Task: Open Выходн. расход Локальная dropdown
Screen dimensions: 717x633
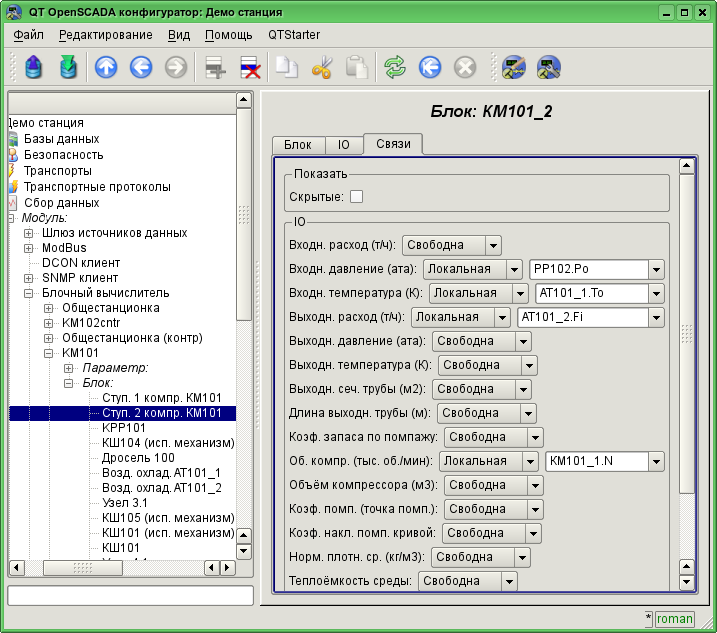Action: pyautogui.click(x=461, y=317)
